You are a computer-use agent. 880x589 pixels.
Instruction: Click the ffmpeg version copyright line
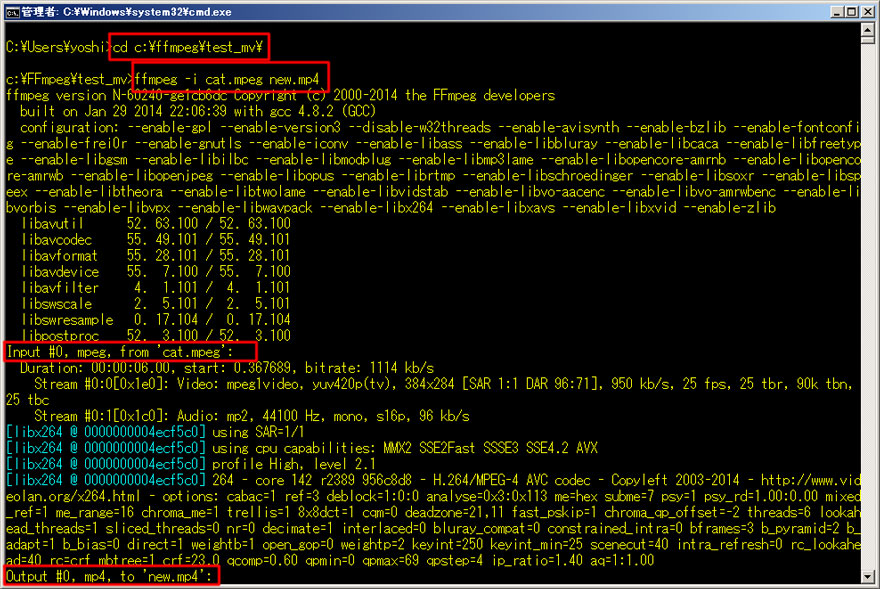point(281,95)
